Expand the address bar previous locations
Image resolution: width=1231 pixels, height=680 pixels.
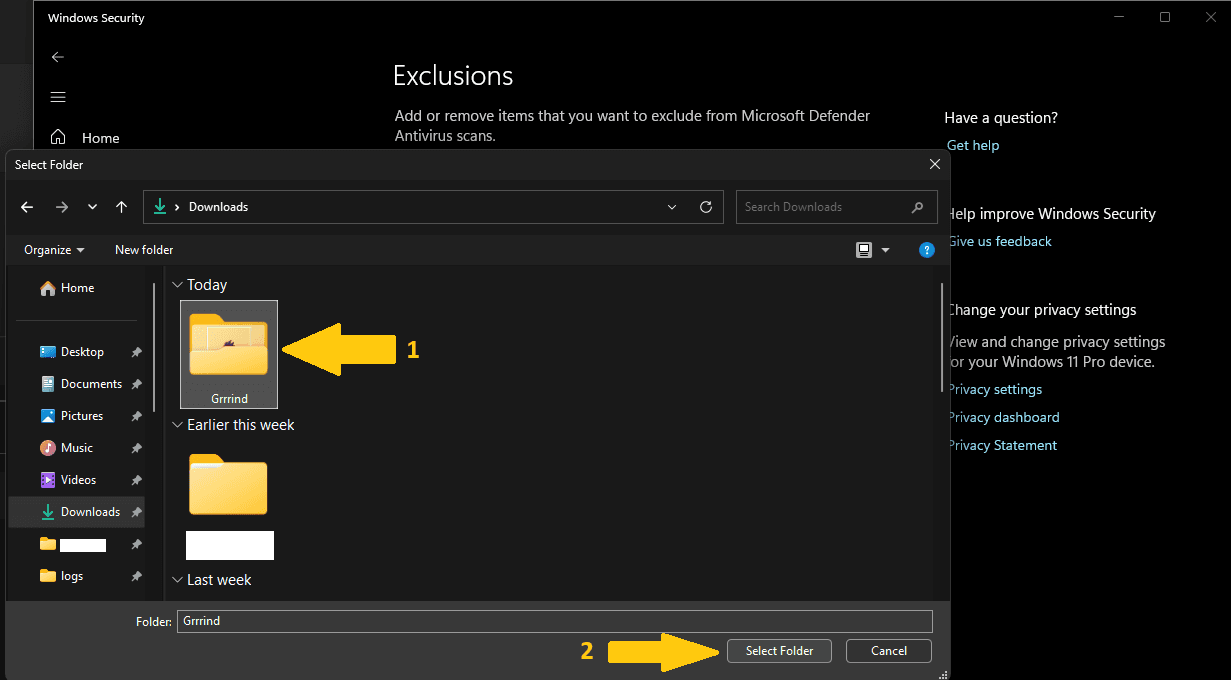coord(672,207)
